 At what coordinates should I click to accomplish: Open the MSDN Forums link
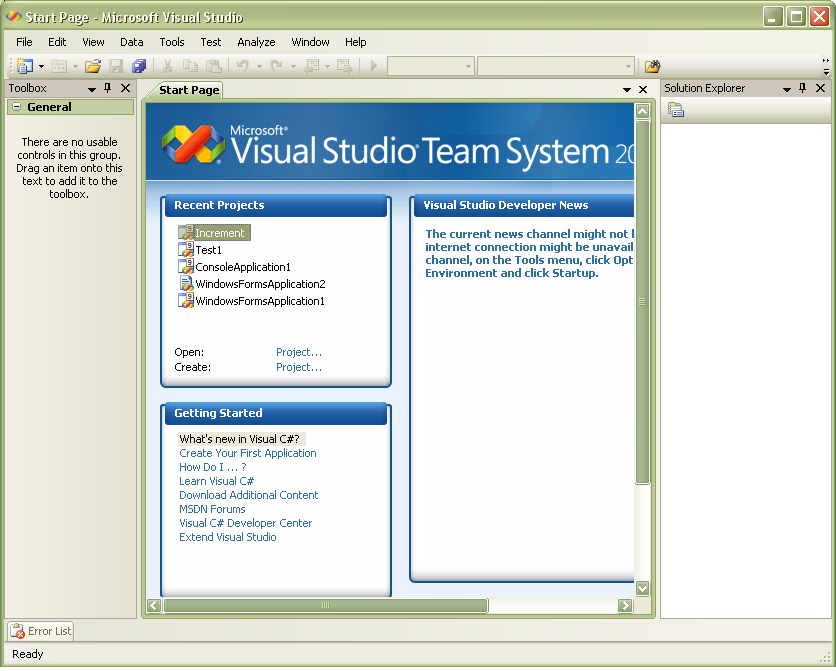click(x=212, y=509)
